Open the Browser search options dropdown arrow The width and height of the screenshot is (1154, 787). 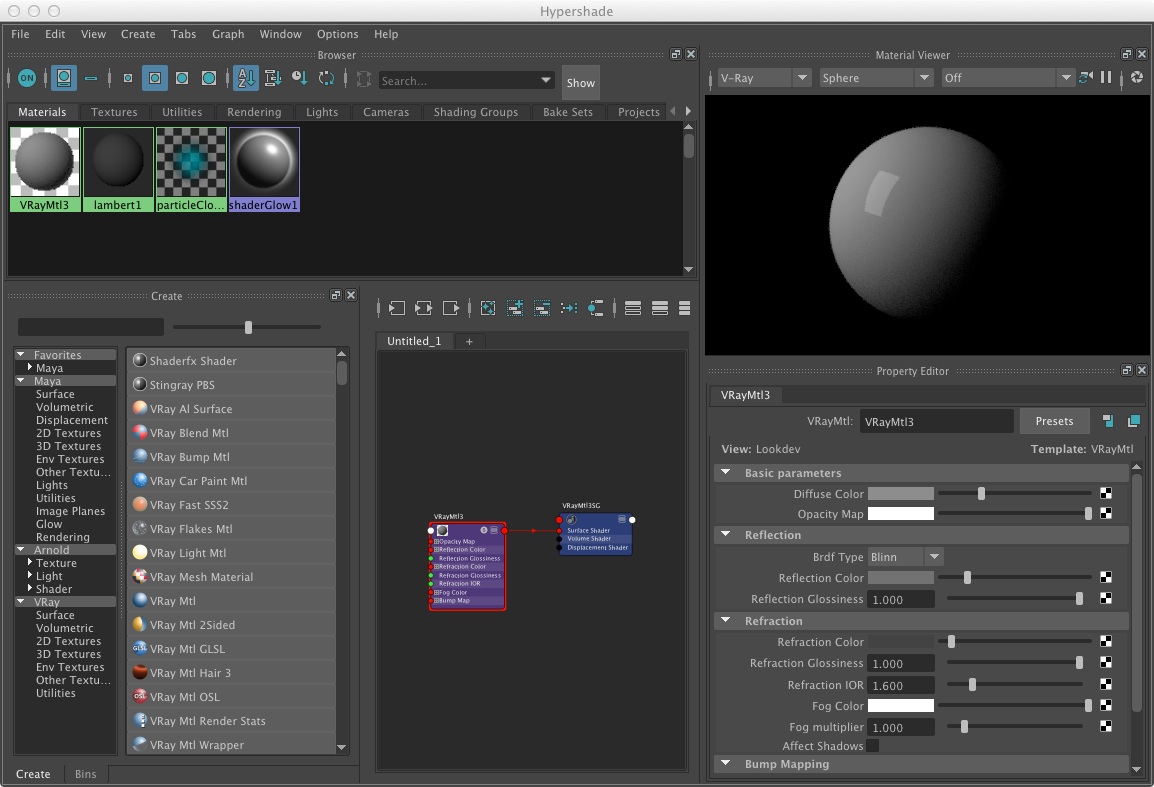click(x=545, y=80)
